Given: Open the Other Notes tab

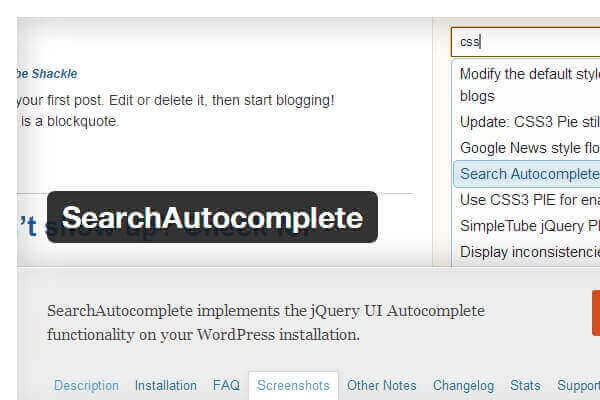Looking at the screenshot, I should pos(382,385).
